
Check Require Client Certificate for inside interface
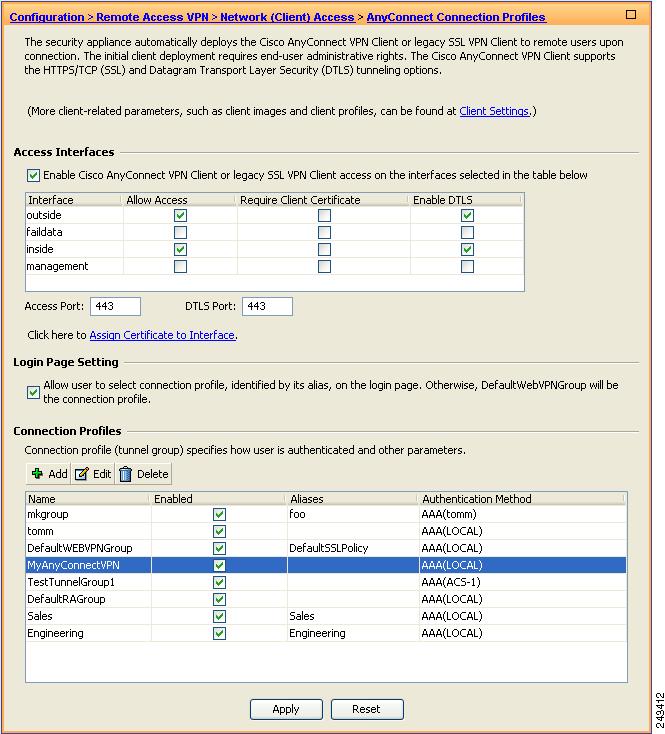(x=324, y=249)
